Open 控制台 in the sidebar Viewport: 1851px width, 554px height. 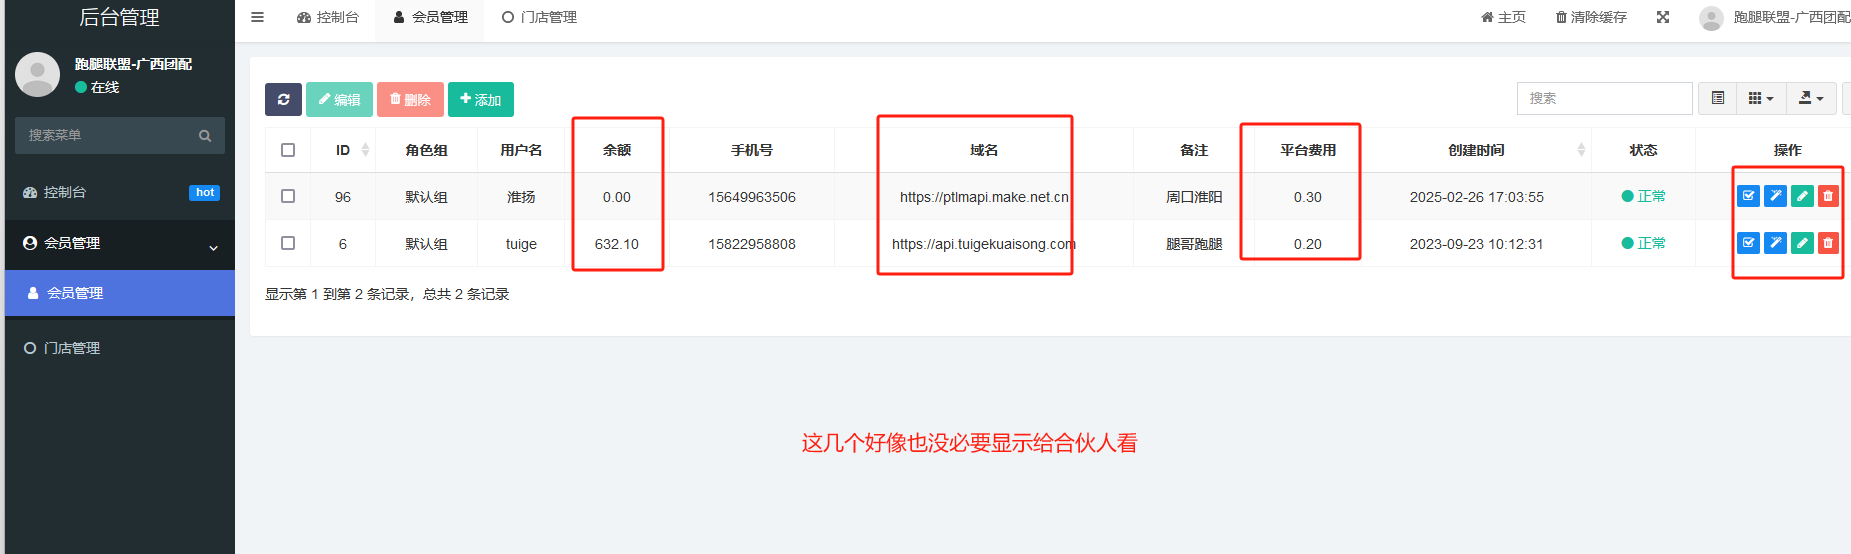[120, 192]
